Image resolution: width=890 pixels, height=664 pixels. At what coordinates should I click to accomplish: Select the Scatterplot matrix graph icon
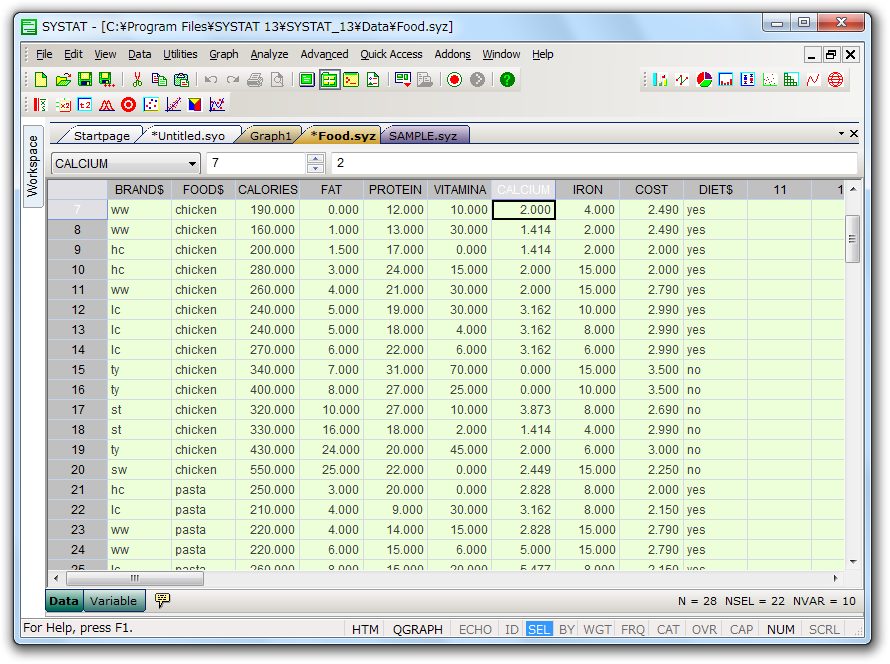click(x=791, y=79)
